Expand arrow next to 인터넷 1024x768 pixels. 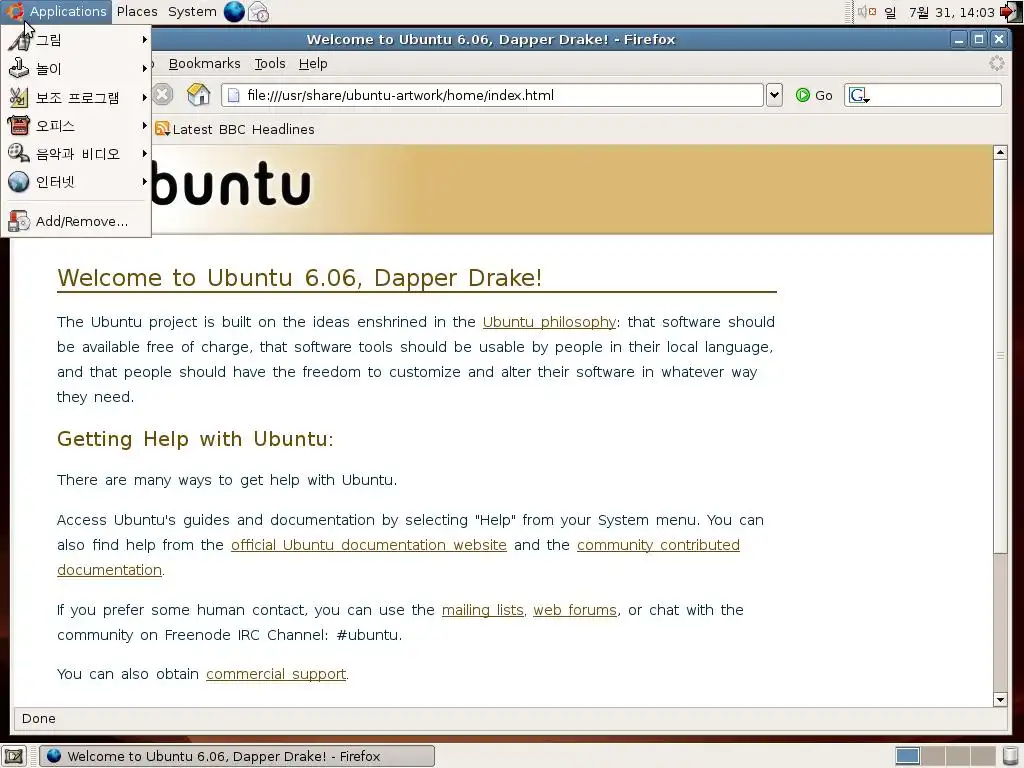click(144, 182)
